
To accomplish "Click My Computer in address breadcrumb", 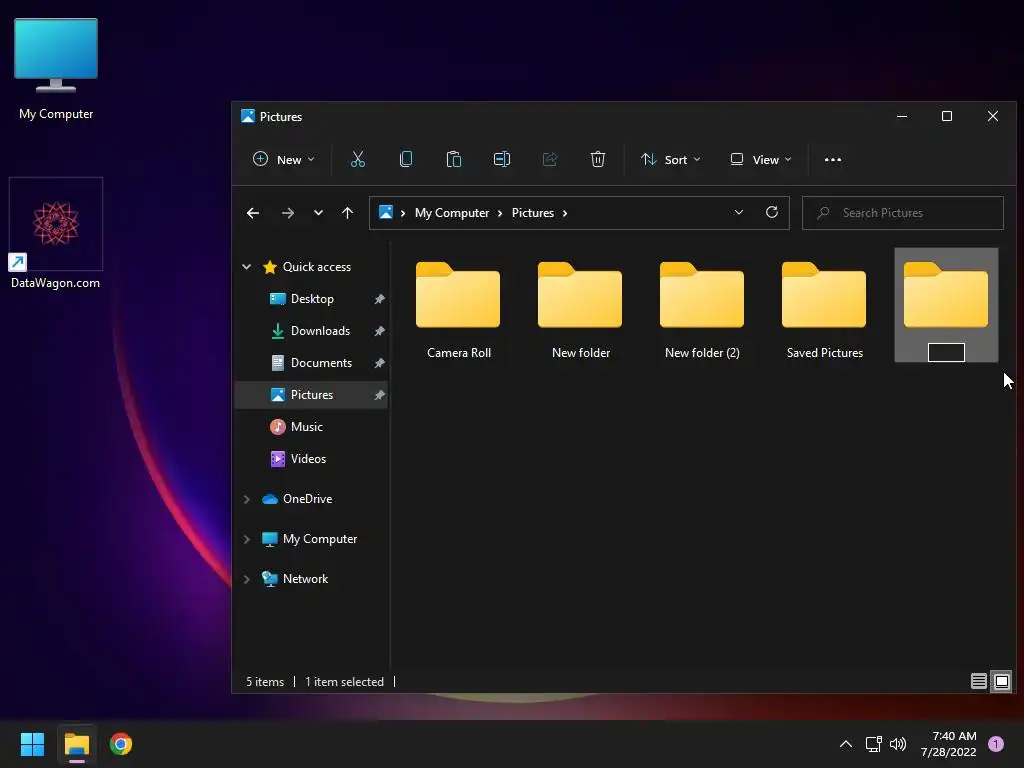I will click(452, 213).
